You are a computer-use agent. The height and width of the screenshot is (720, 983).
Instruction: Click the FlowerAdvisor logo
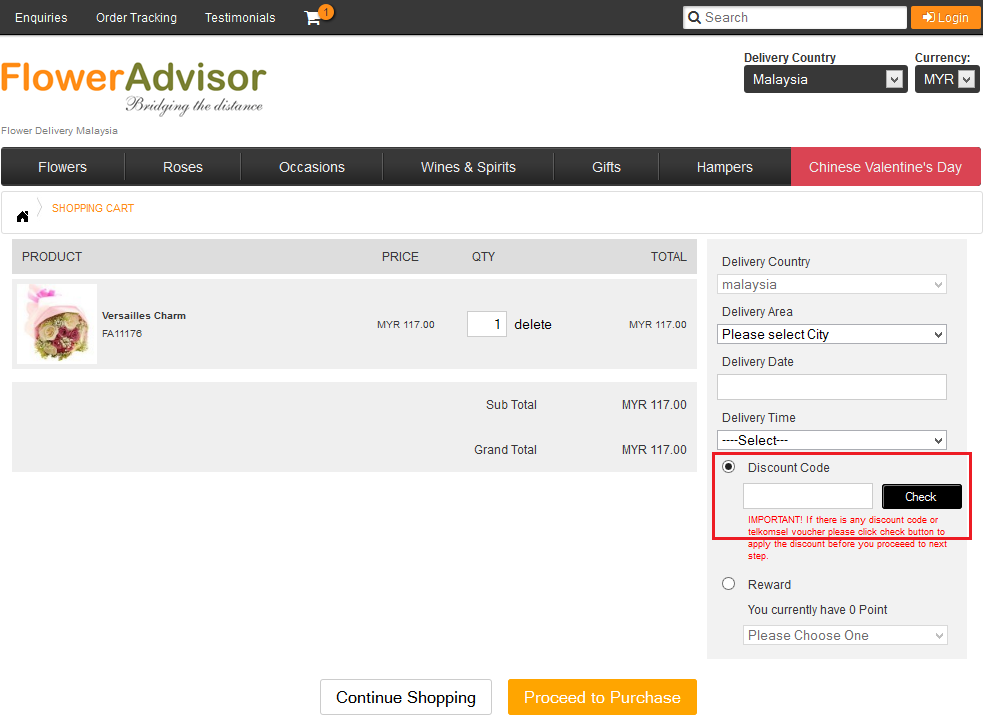pyautogui.click(x=134, y=87)
